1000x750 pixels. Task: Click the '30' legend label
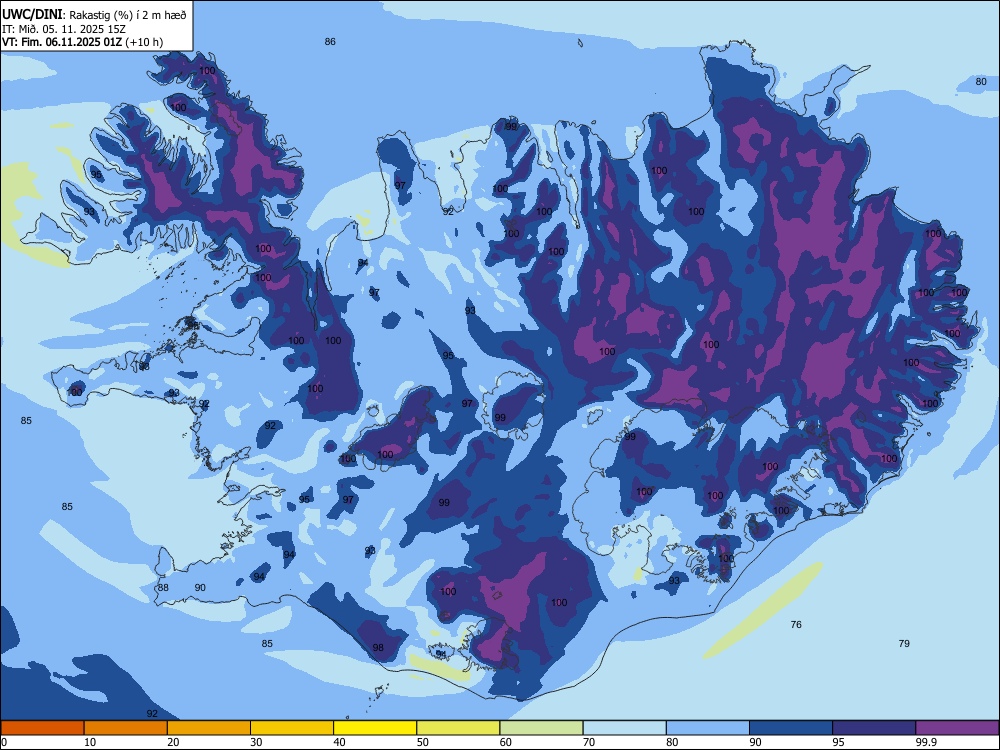256,742
